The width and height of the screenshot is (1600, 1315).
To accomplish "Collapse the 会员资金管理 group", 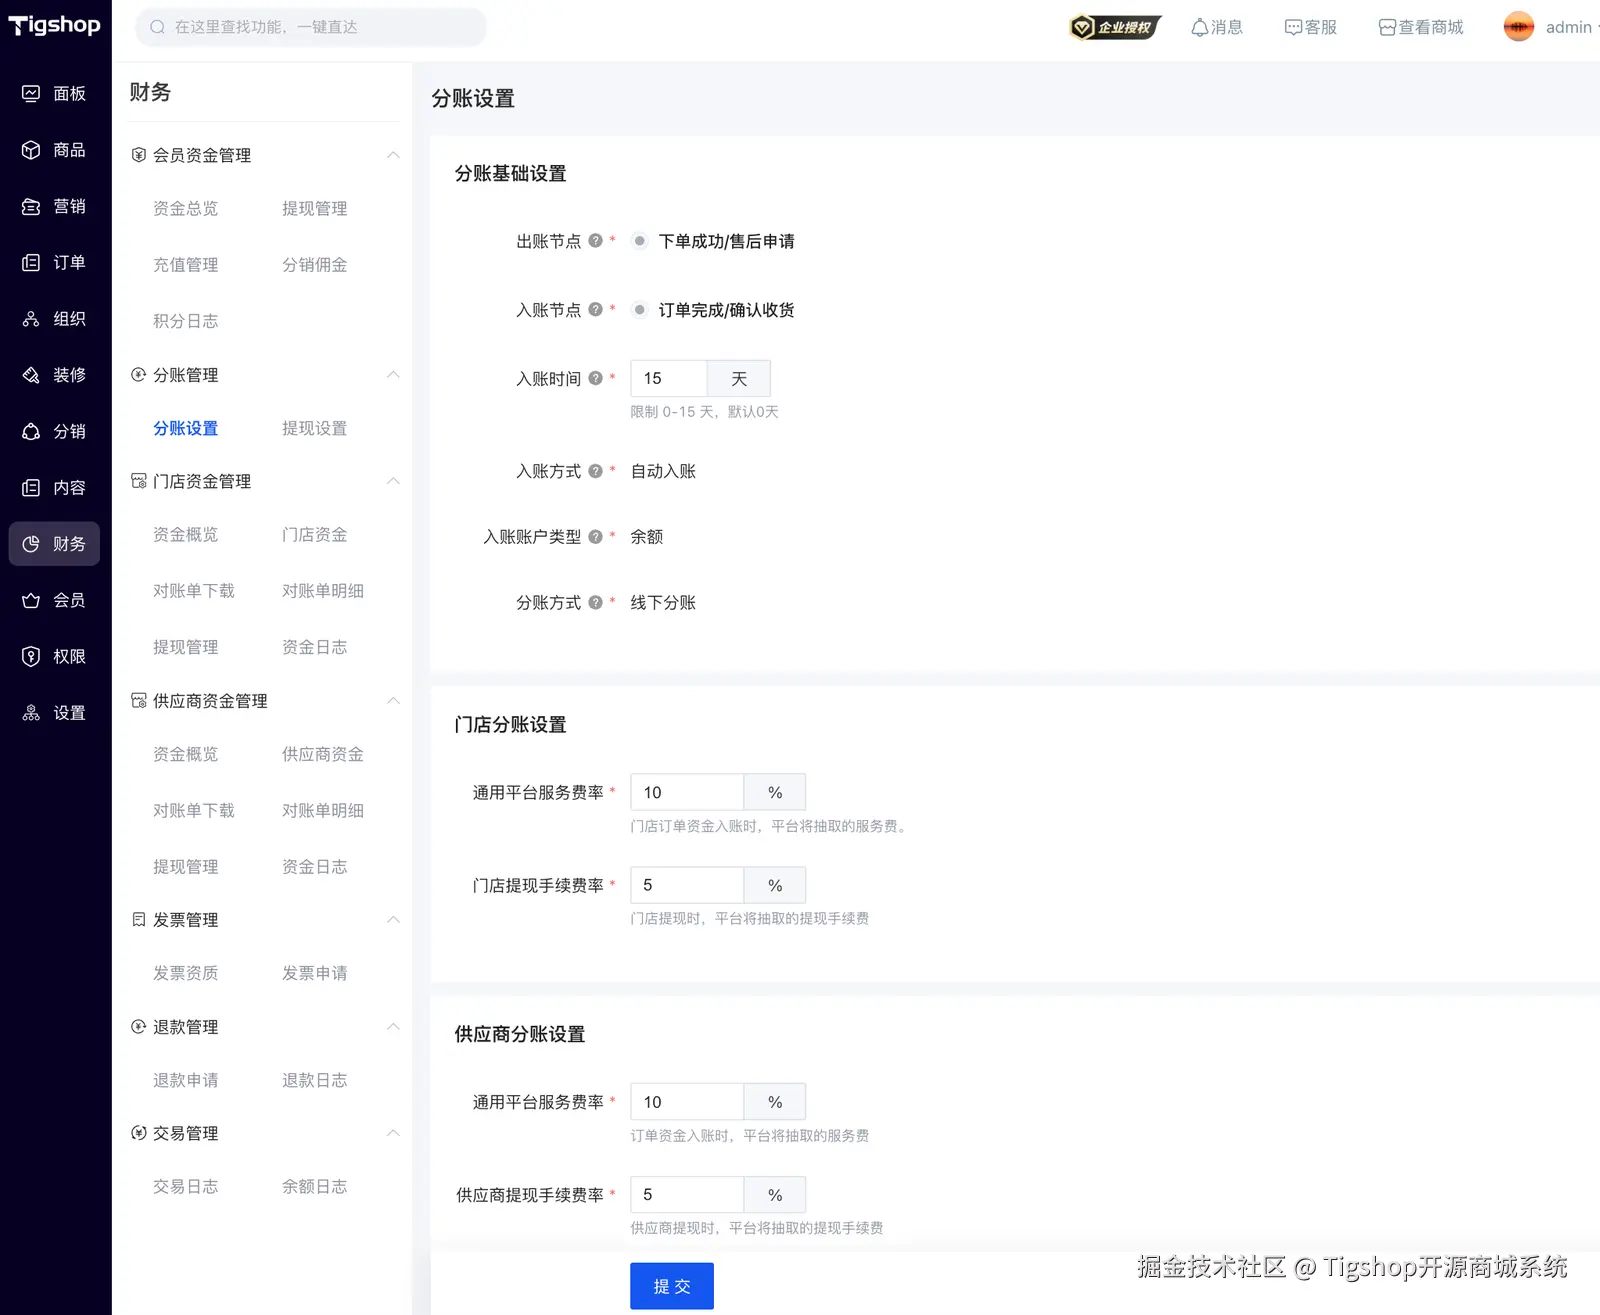I will (x=393, y=155).
